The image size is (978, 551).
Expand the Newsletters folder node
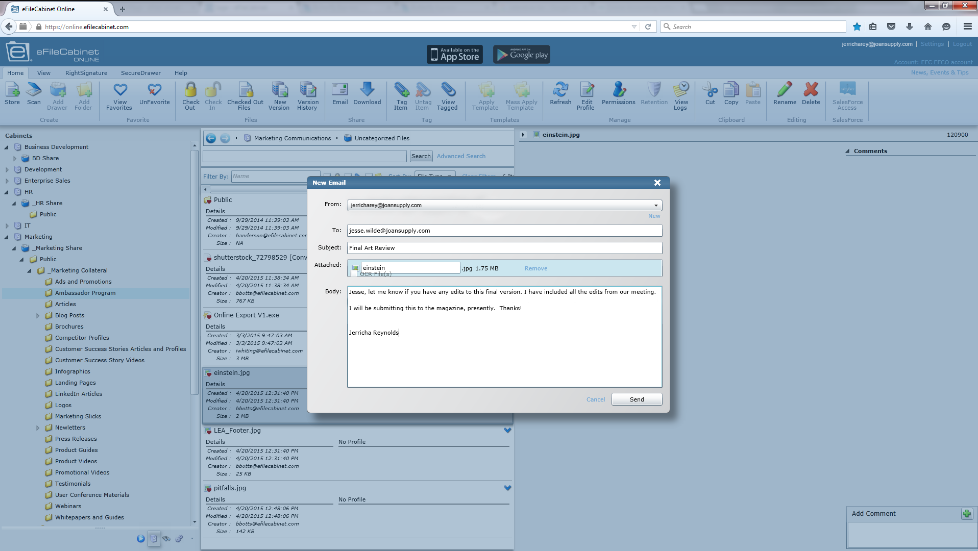click(38, 428)
